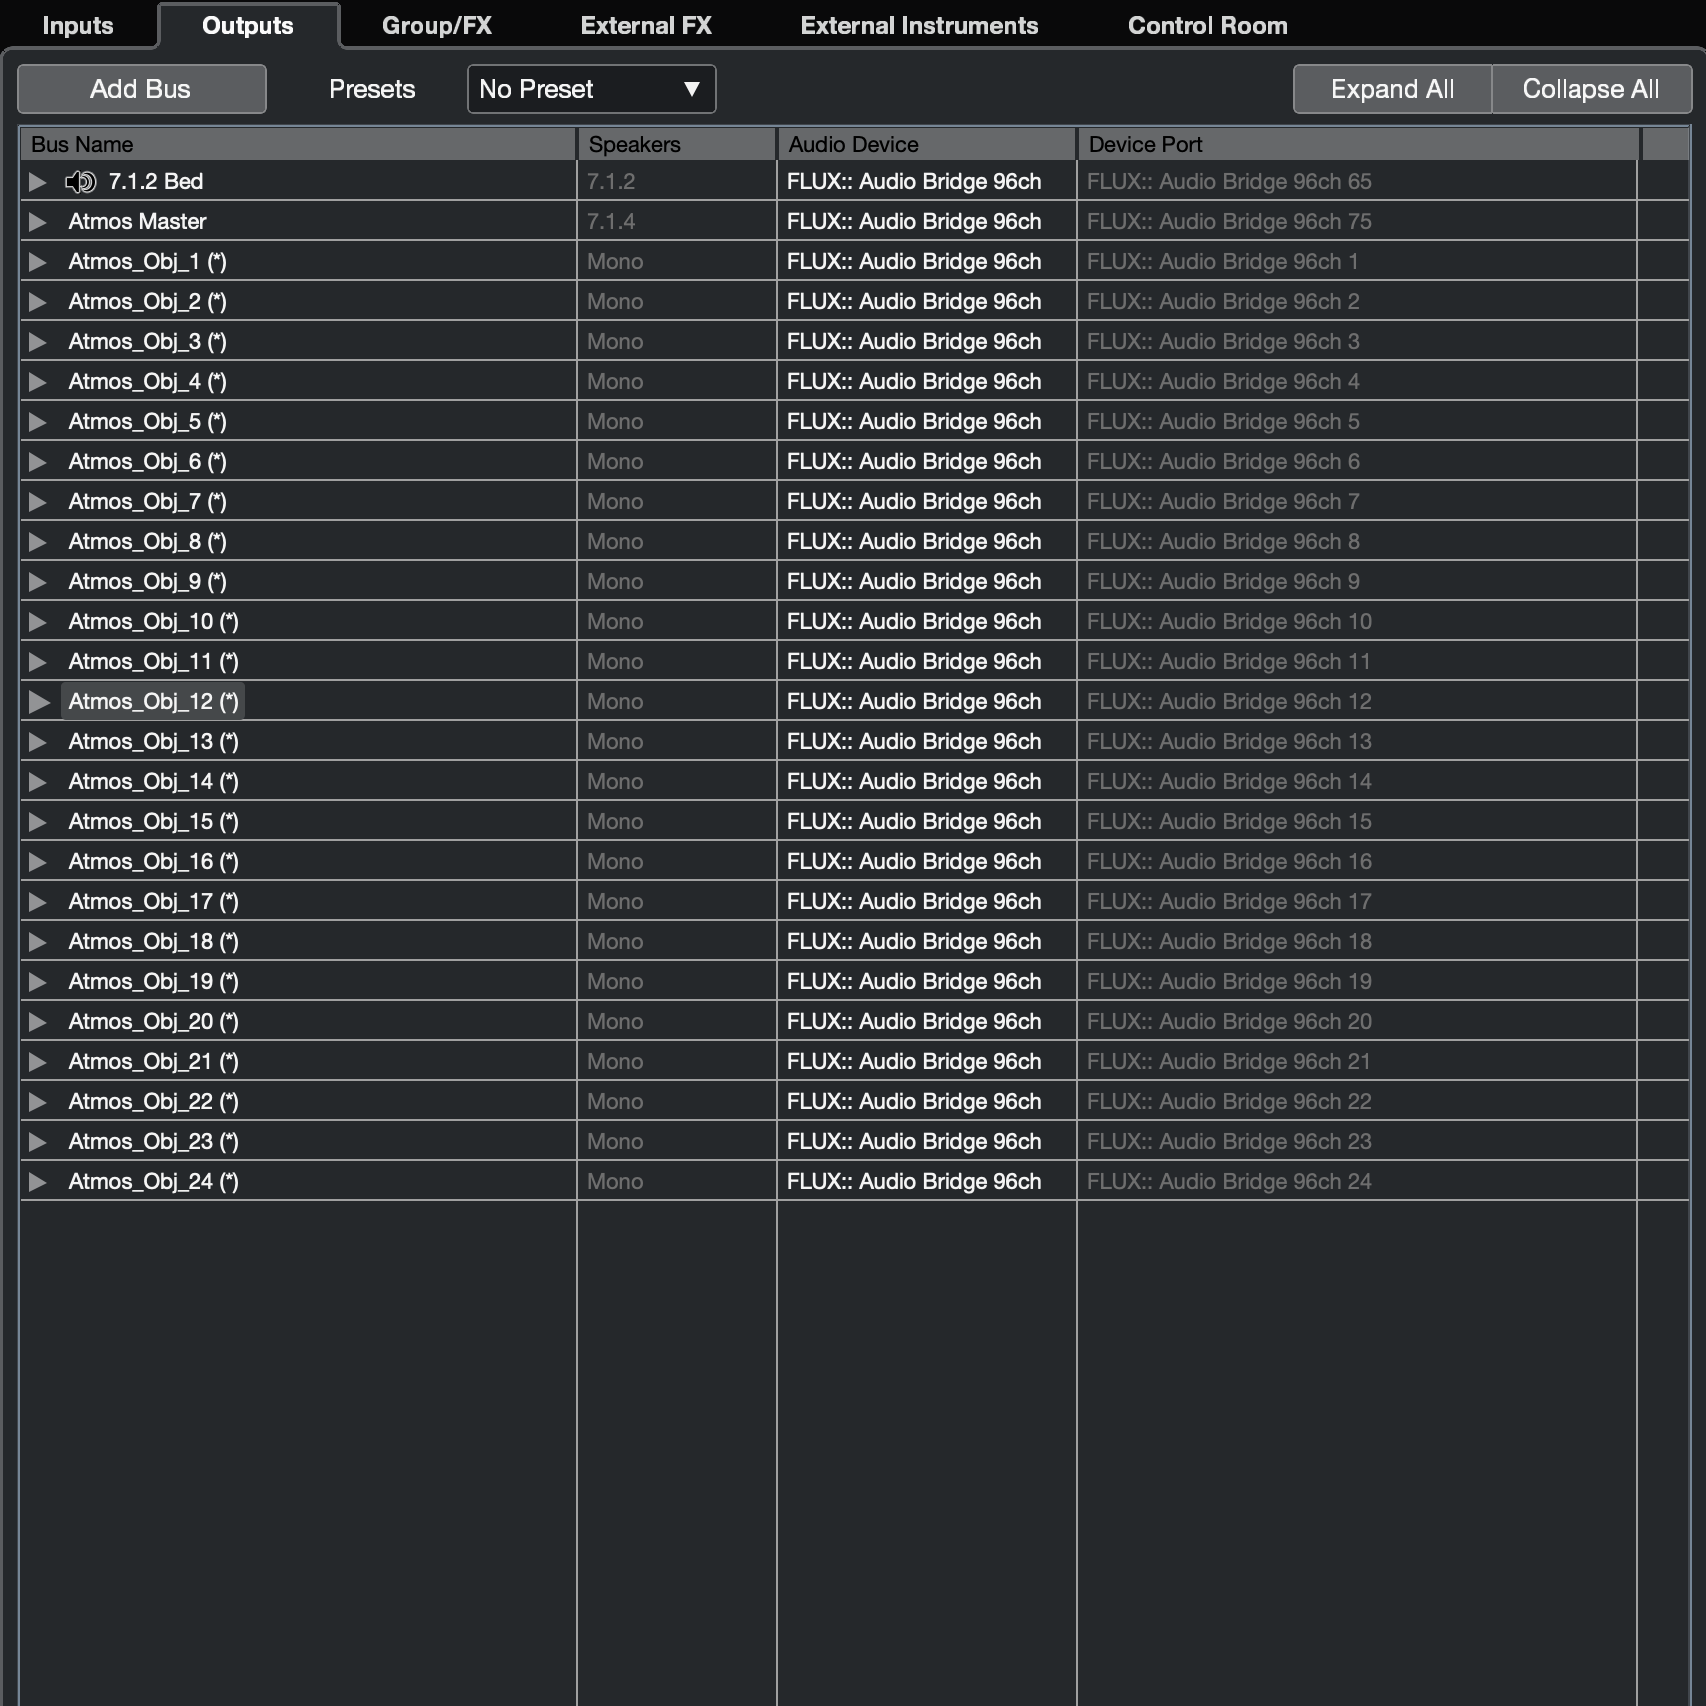Switch to the Inputs tab

[78, 26]
